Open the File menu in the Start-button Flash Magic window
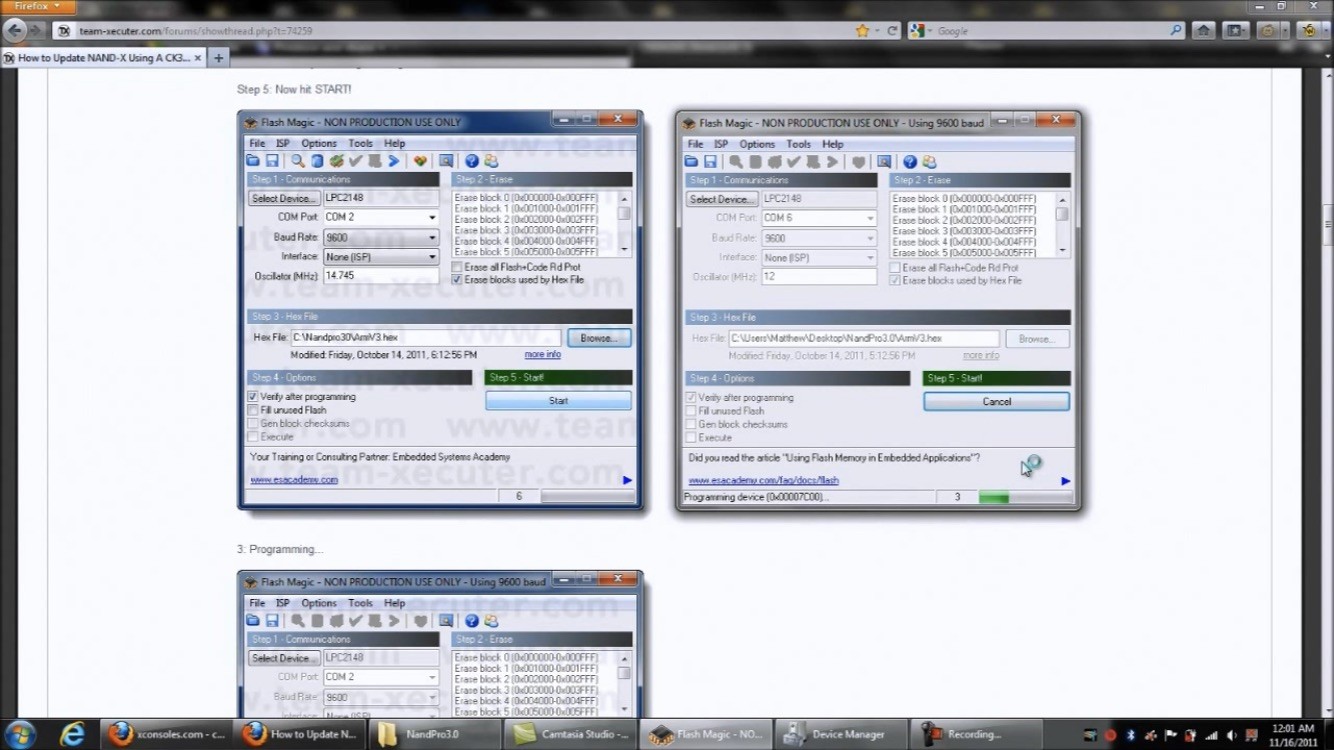The width and height of the screenshot is (1334, 750). coord(257,144)
